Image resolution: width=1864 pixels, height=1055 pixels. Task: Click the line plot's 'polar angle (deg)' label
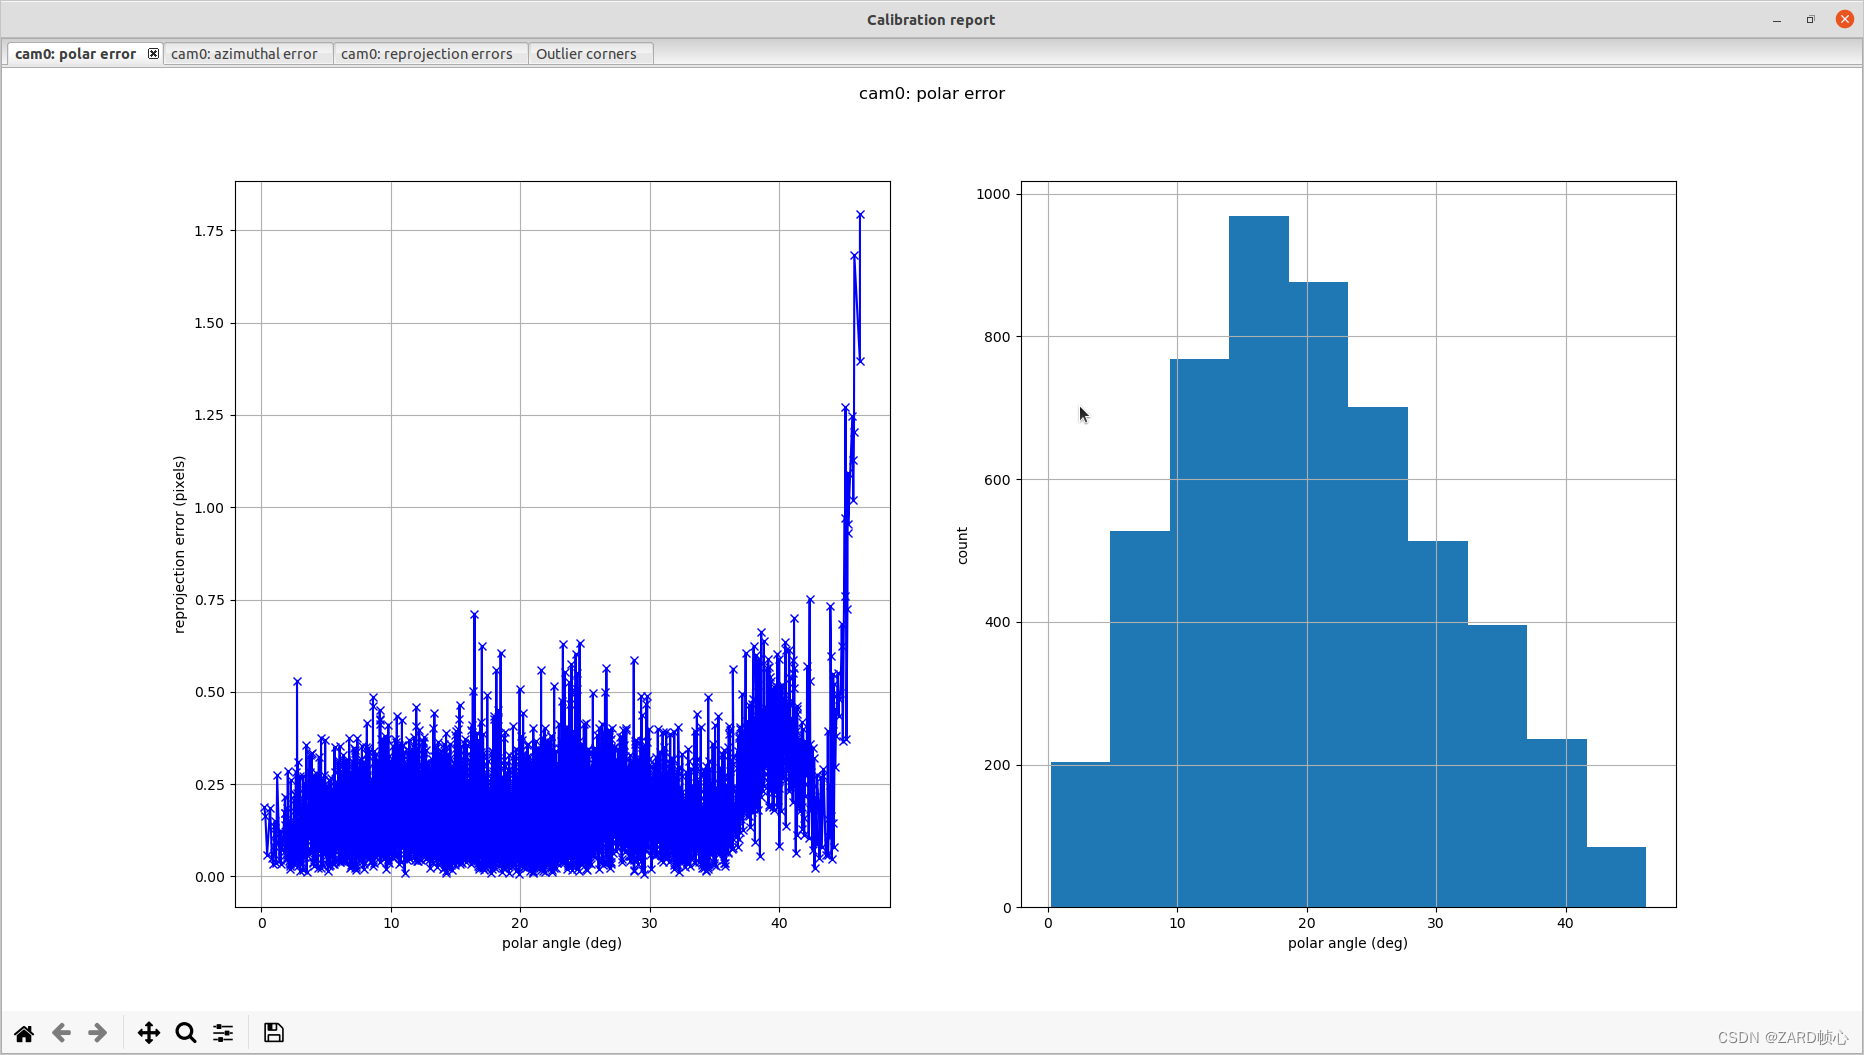pos(562,943)
